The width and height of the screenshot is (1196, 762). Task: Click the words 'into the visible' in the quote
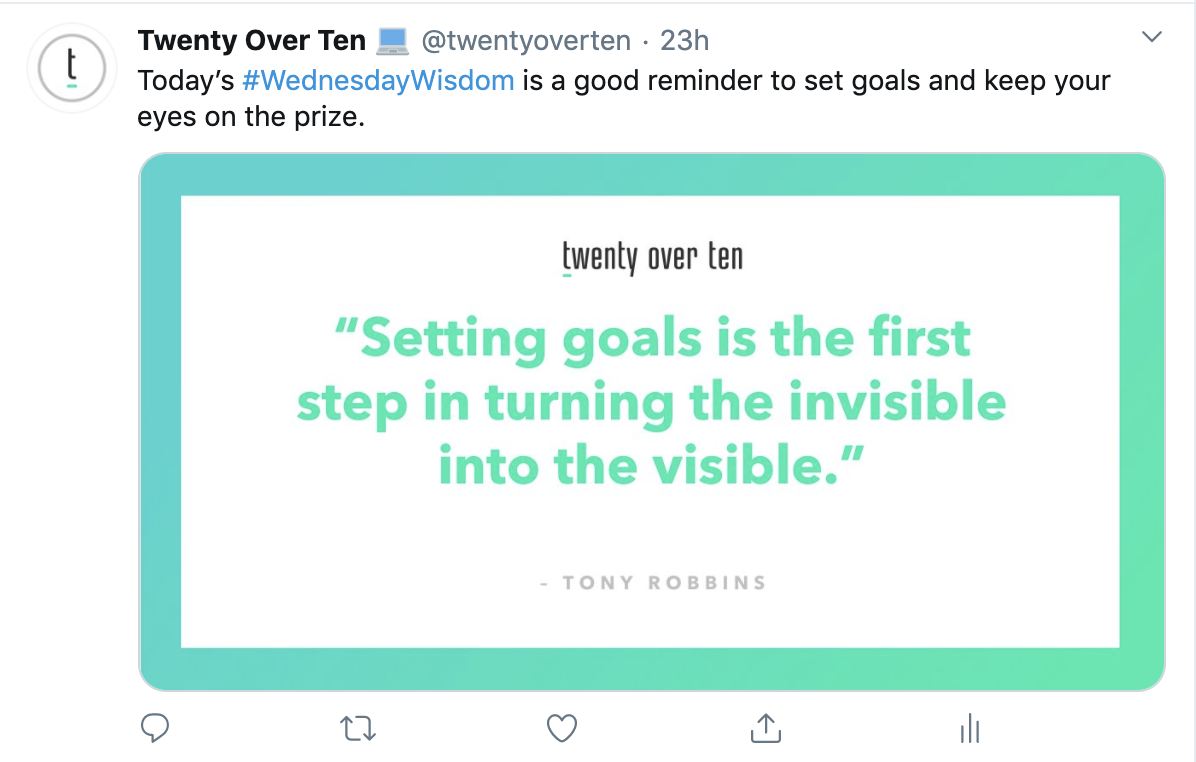[x=652, y=466]
